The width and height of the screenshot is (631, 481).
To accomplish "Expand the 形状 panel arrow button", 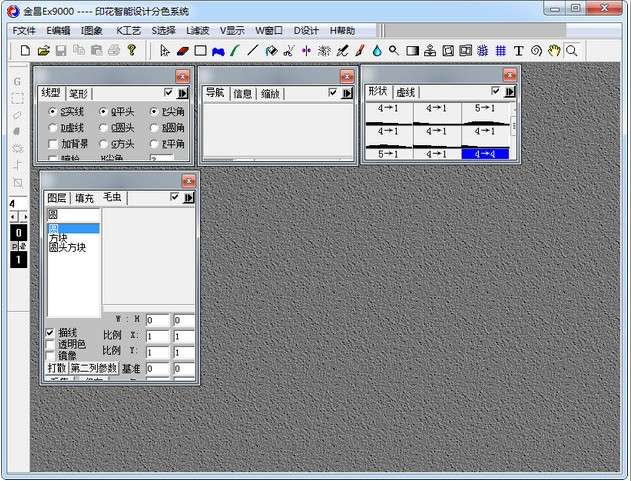I will click(x=510, y=92).
